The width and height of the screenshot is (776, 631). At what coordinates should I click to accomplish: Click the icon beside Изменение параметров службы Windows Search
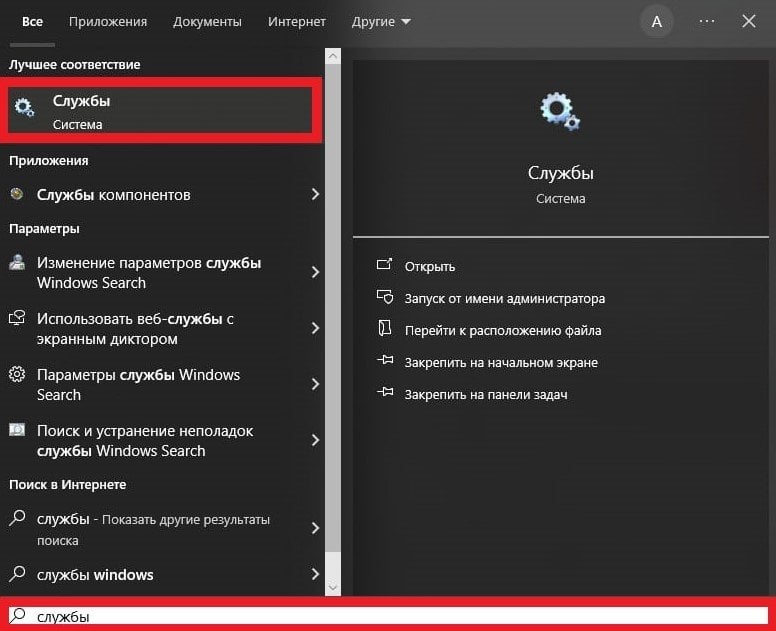pyautogui.click(x=17, y=262)
